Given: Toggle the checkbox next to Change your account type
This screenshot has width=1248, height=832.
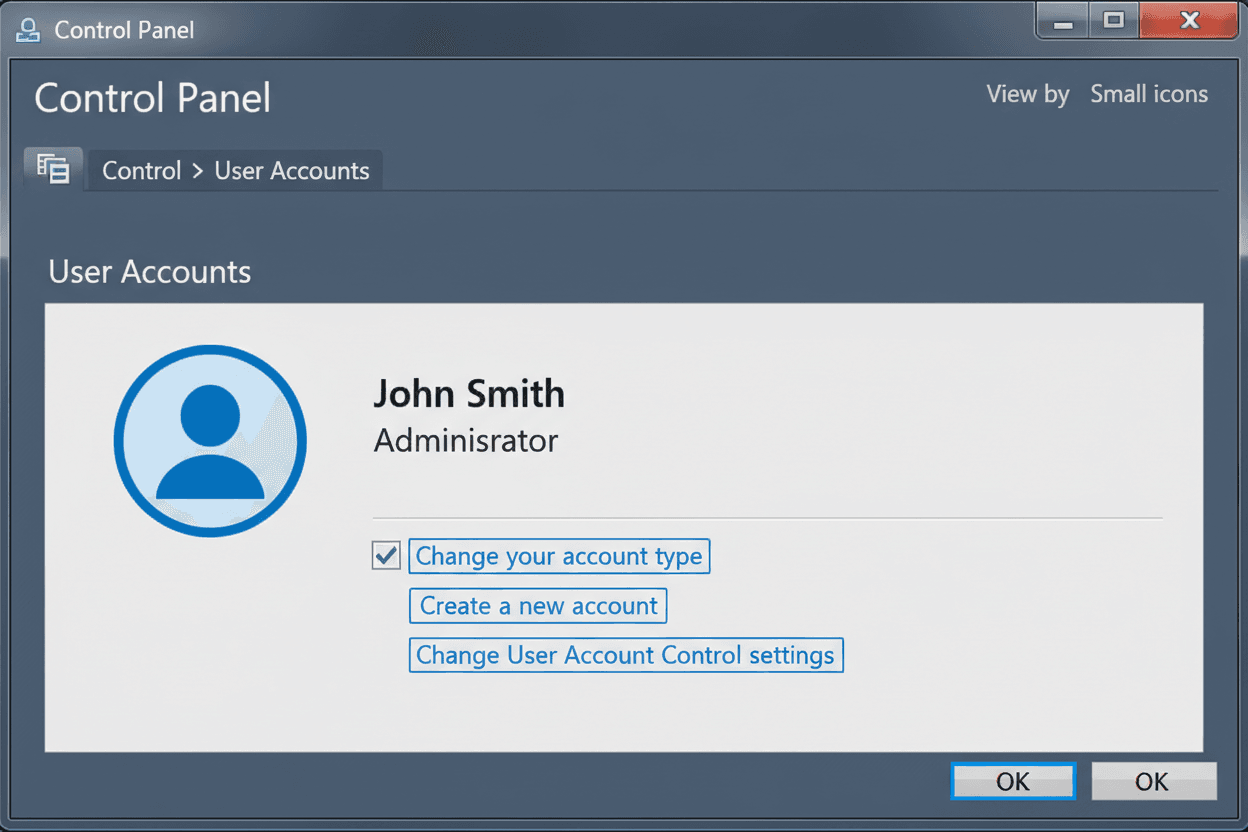Looking at the screenshot, I should 386,555.
